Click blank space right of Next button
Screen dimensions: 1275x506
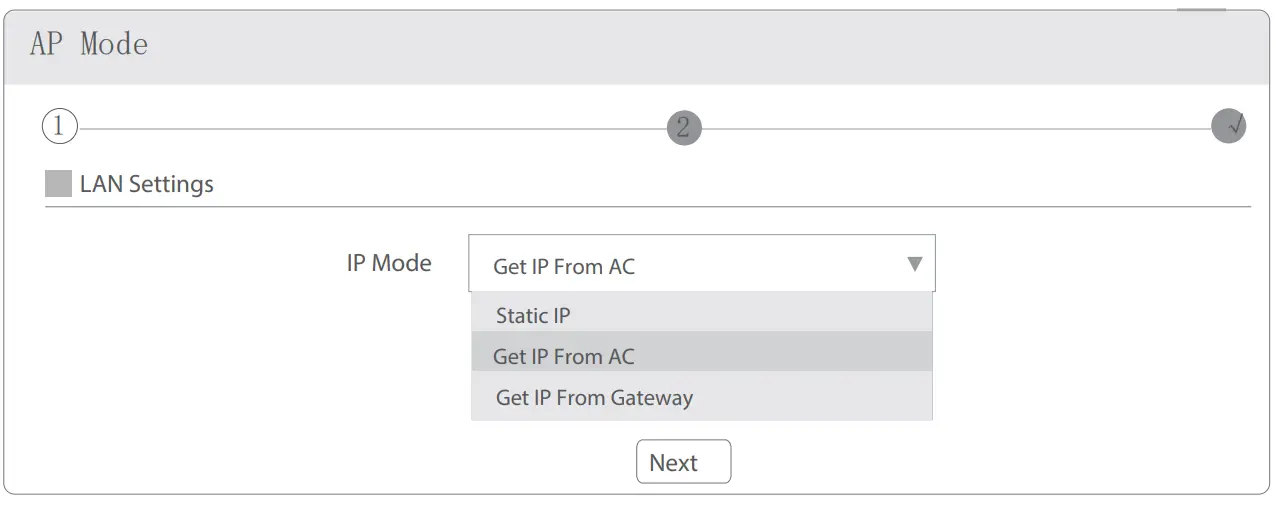point(950,462)
